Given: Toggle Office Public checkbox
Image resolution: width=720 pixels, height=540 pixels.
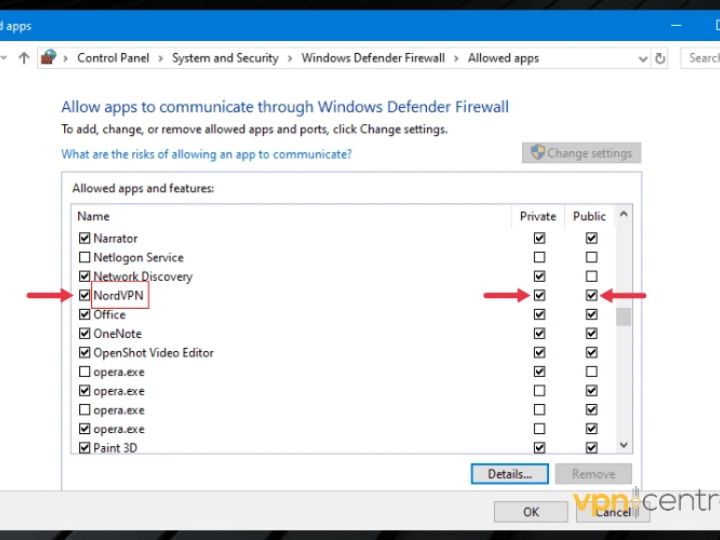Looking at the screenshot, I should click(591, 315).
